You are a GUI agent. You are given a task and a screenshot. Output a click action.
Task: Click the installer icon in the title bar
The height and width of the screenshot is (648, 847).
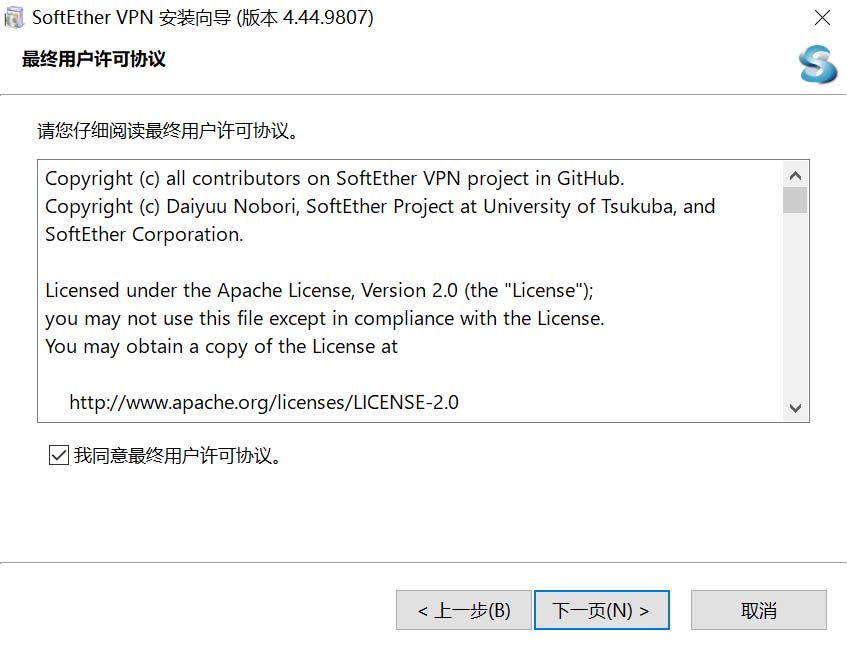14,18
